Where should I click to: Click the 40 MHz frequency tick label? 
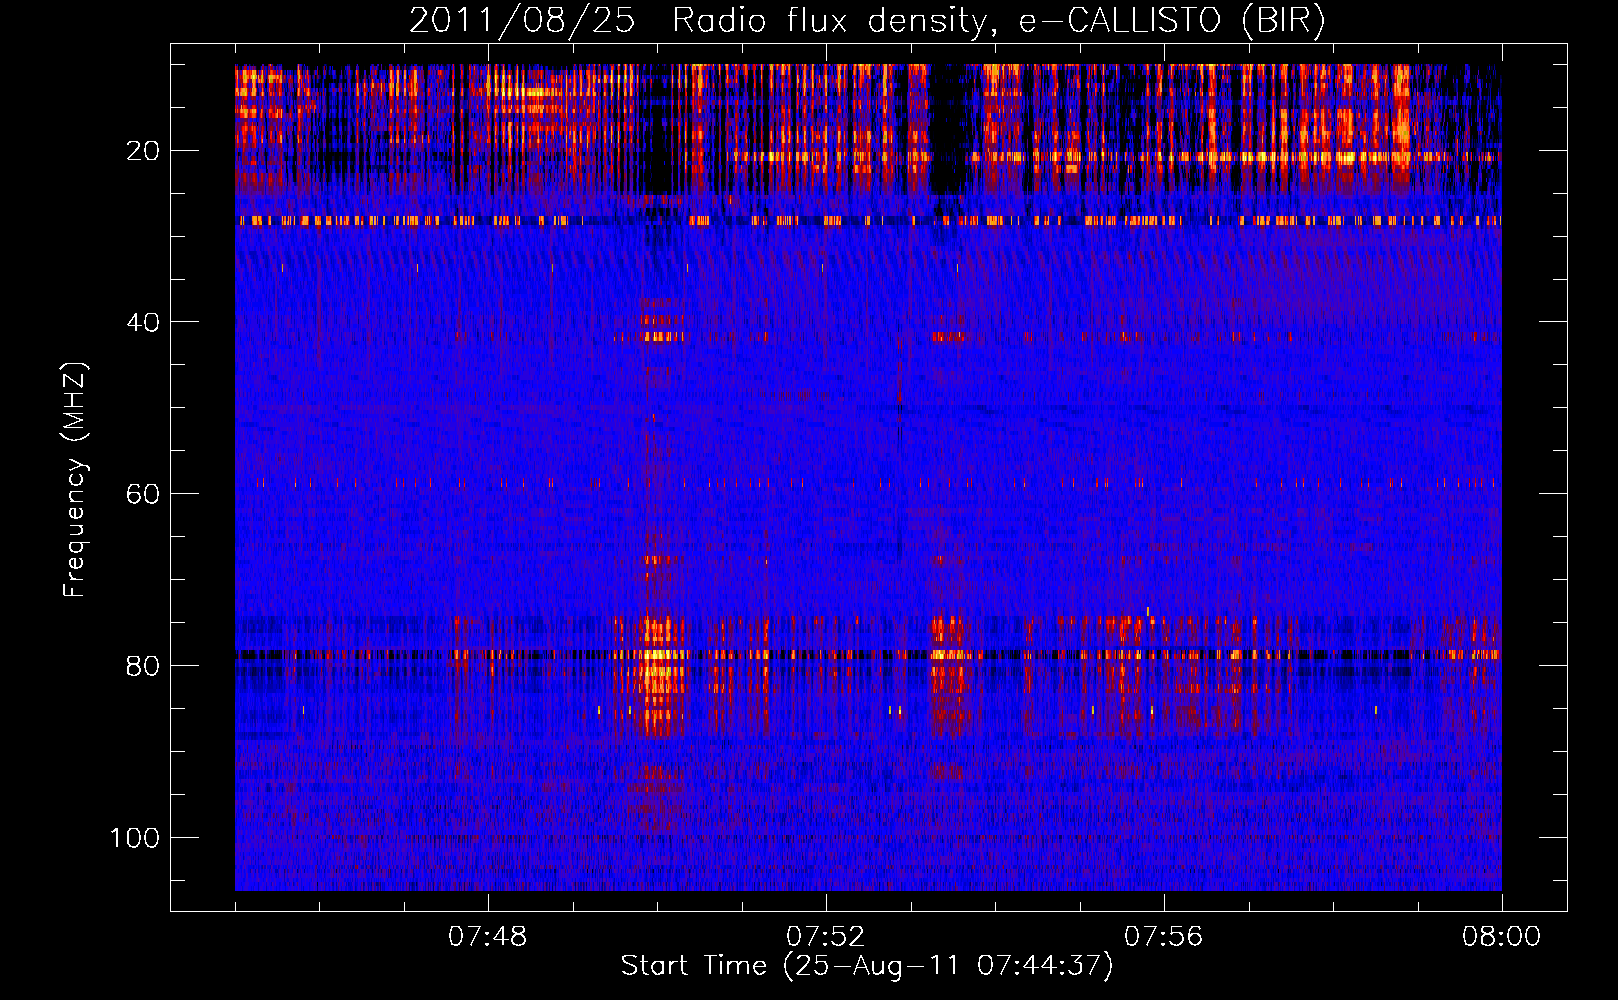[x=143, y=322]
